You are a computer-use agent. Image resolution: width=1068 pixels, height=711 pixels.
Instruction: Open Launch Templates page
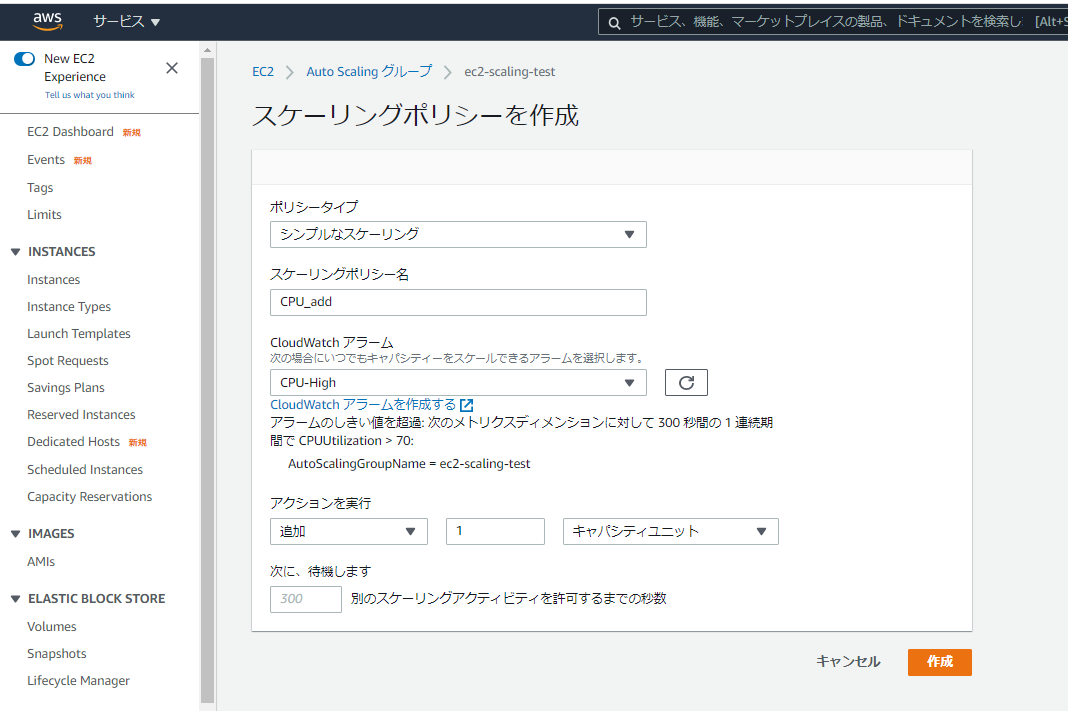coord(78,334)
